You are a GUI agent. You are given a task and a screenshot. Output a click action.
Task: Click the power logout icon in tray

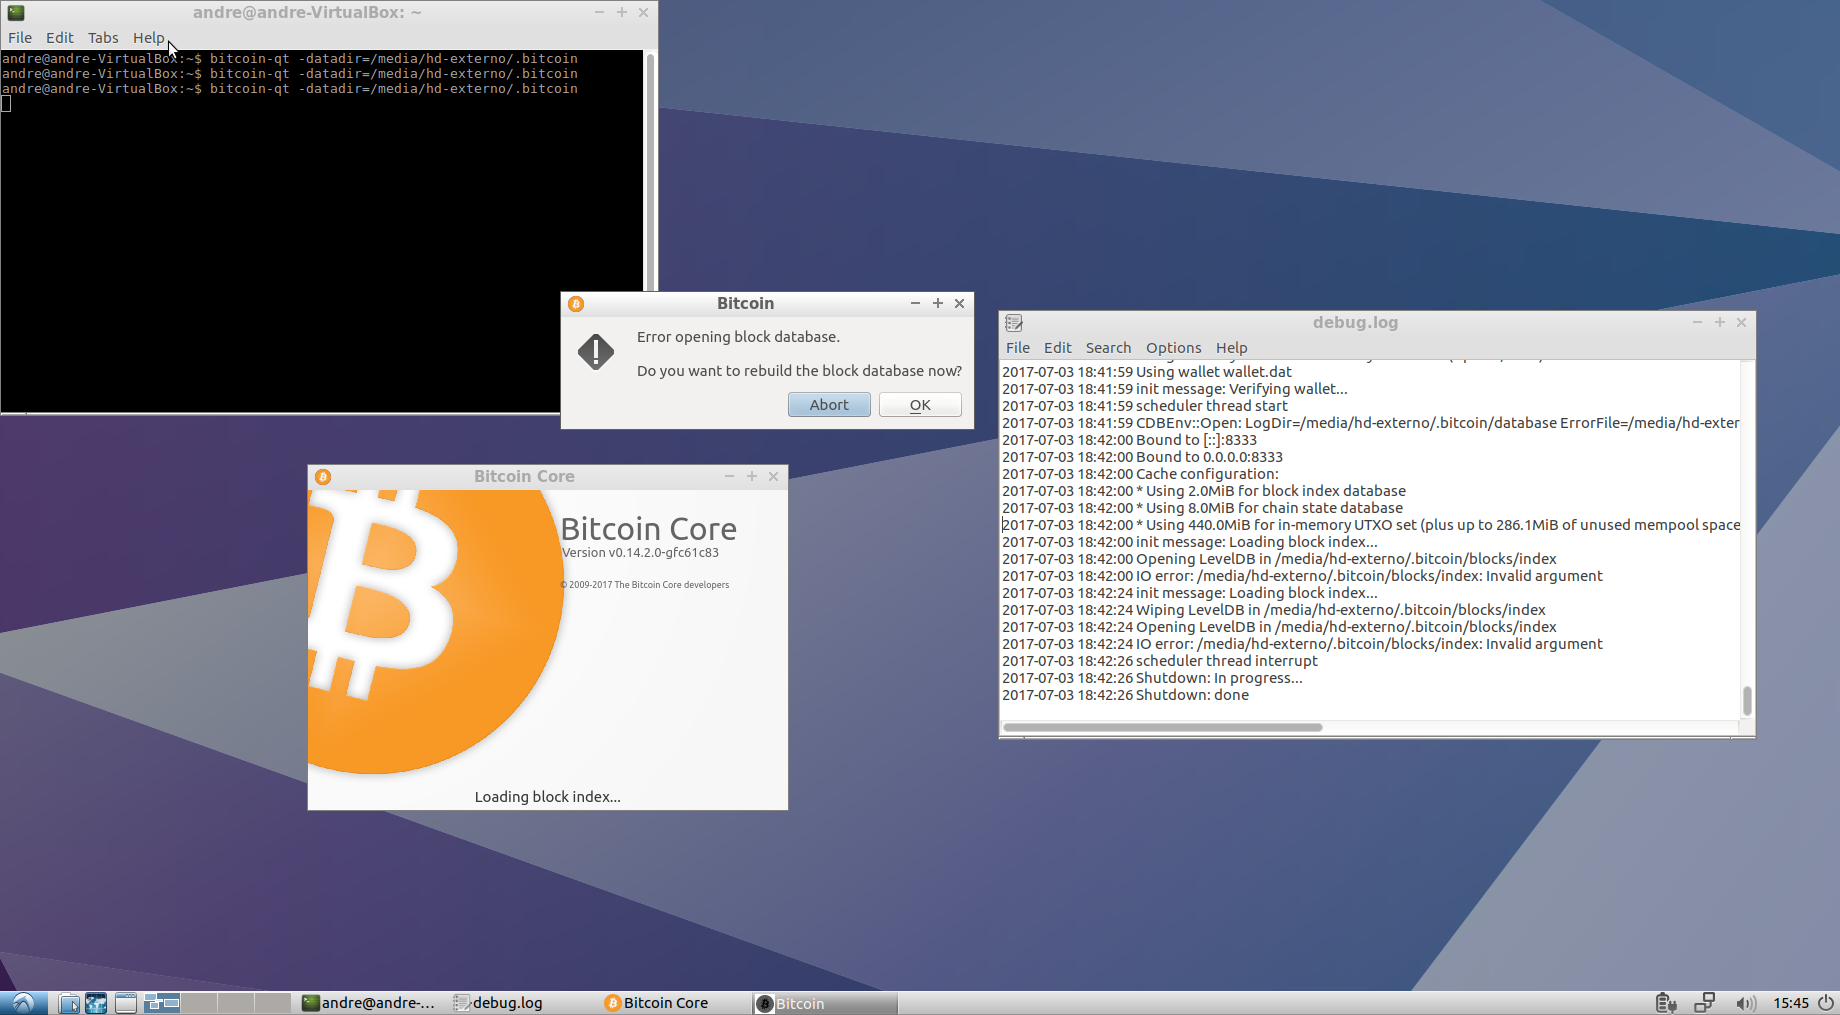pos(1826,1003)
